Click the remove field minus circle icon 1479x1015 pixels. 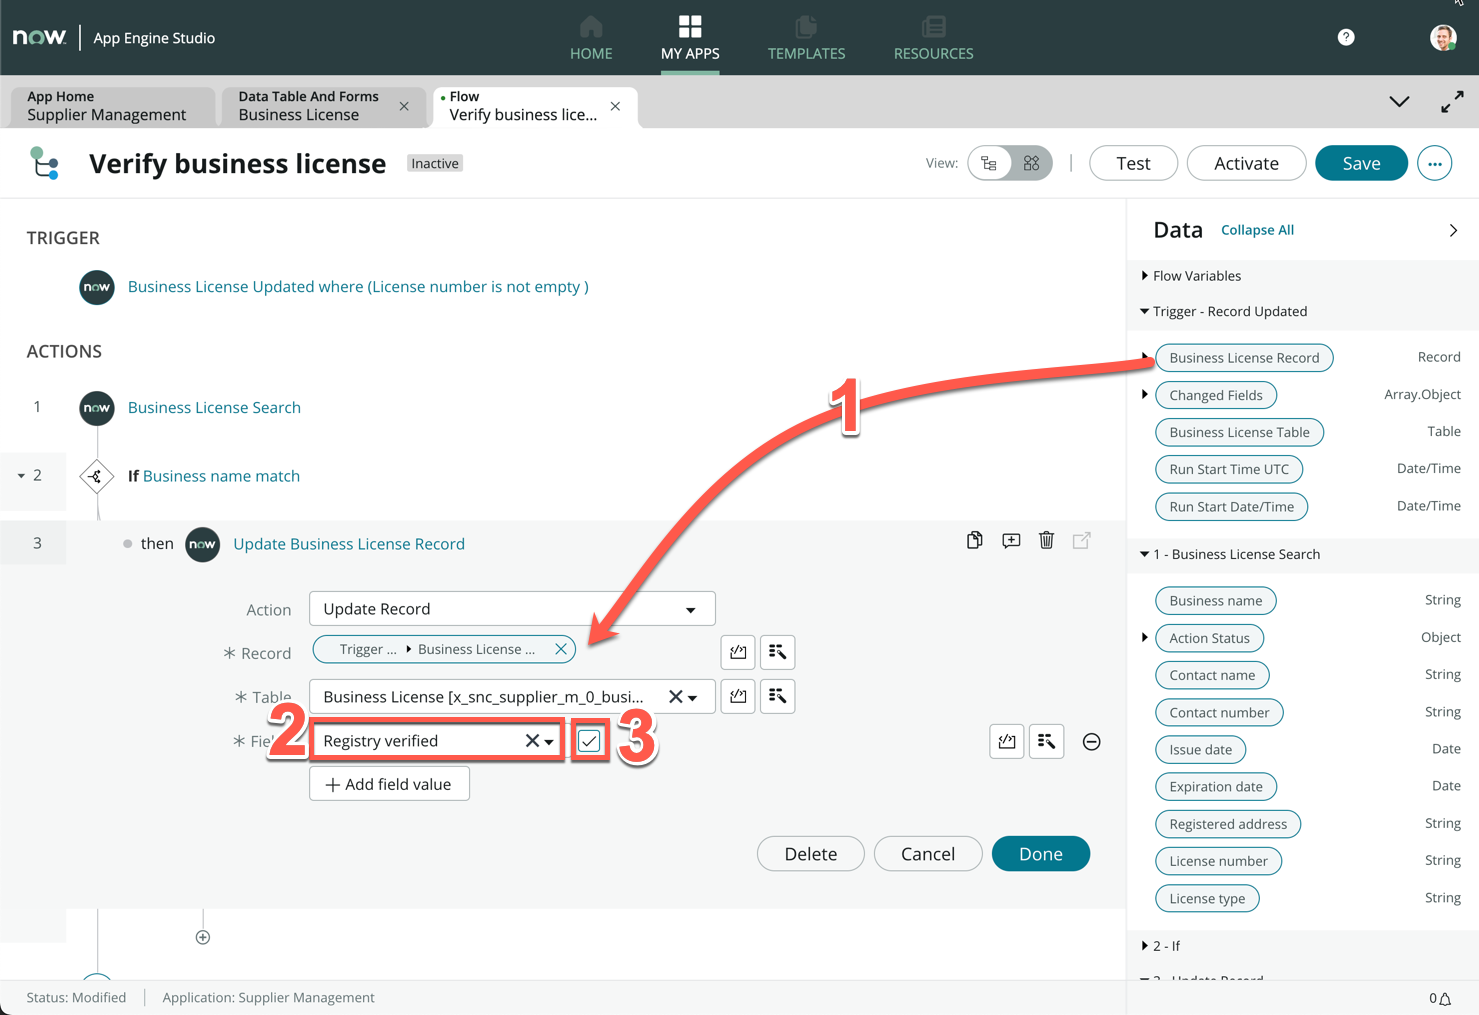coord(1091,742)
